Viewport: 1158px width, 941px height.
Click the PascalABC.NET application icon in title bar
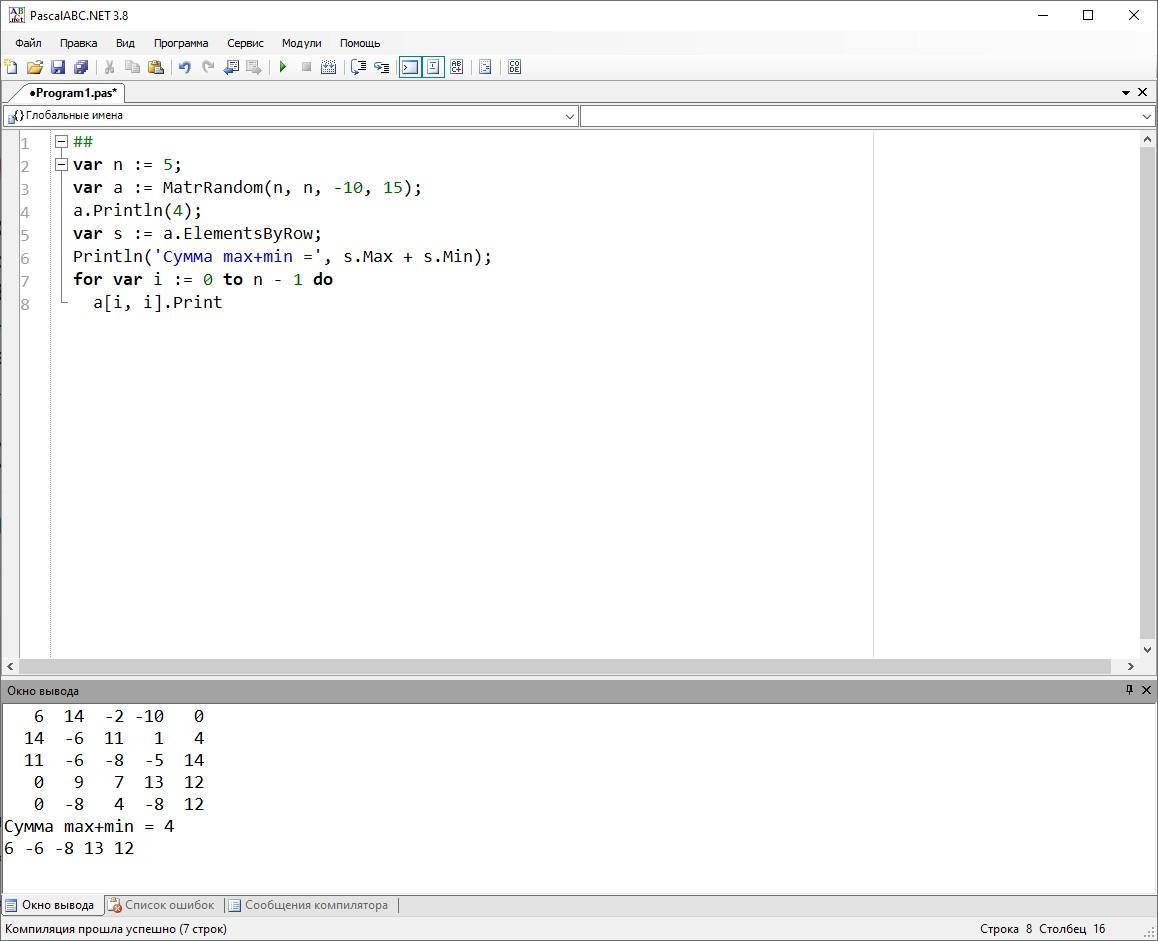[x=16, y=15]
